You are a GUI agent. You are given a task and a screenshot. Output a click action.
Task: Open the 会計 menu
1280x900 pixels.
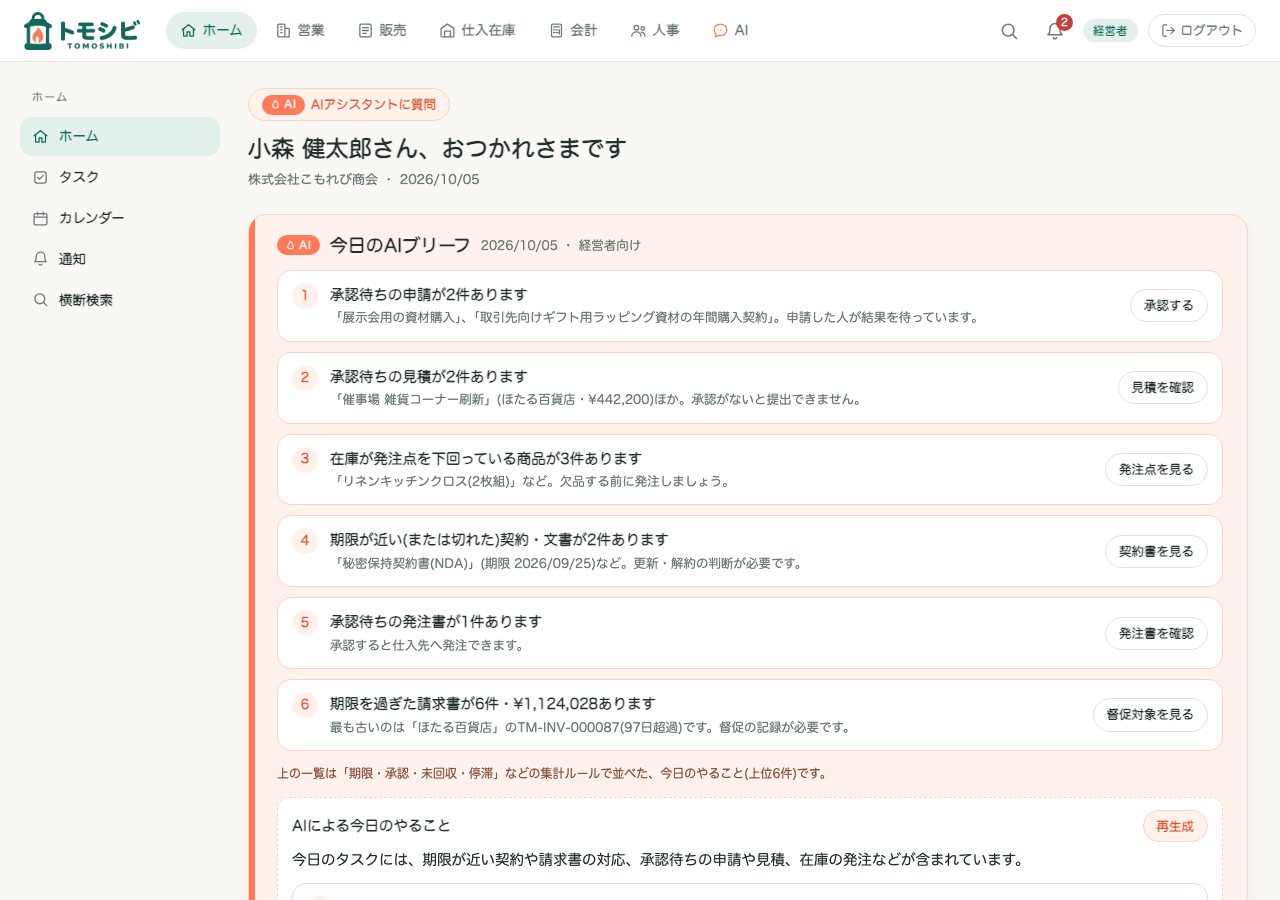click(573, 31)
